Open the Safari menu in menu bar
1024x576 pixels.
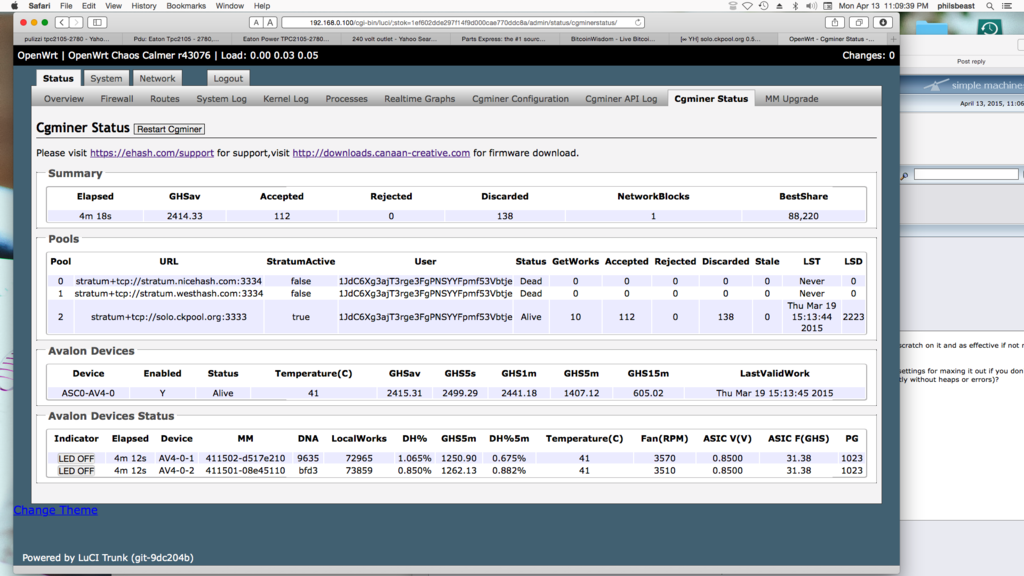pyautogui.click(x=39, y=6)
